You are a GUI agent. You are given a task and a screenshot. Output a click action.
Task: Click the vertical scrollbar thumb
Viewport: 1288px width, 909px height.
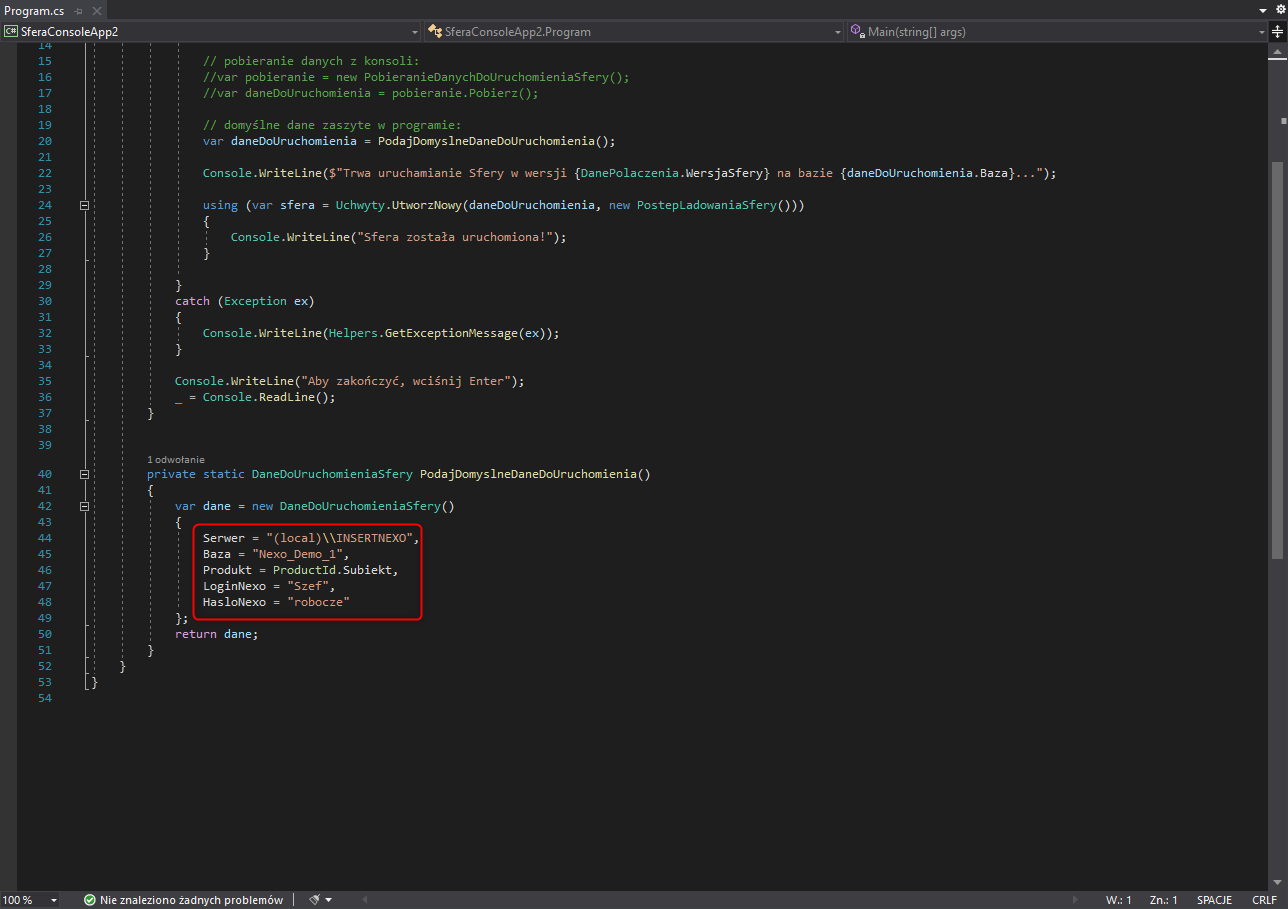click(1279, 360)
